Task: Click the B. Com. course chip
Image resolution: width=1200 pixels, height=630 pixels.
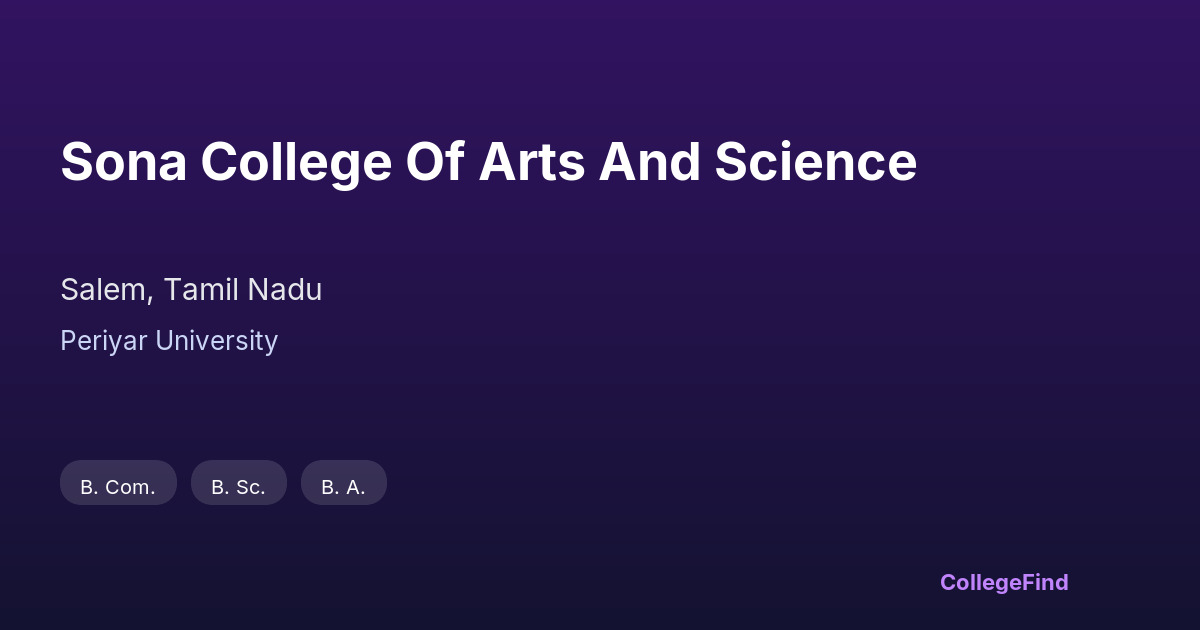Action: (x=118, y=484)
